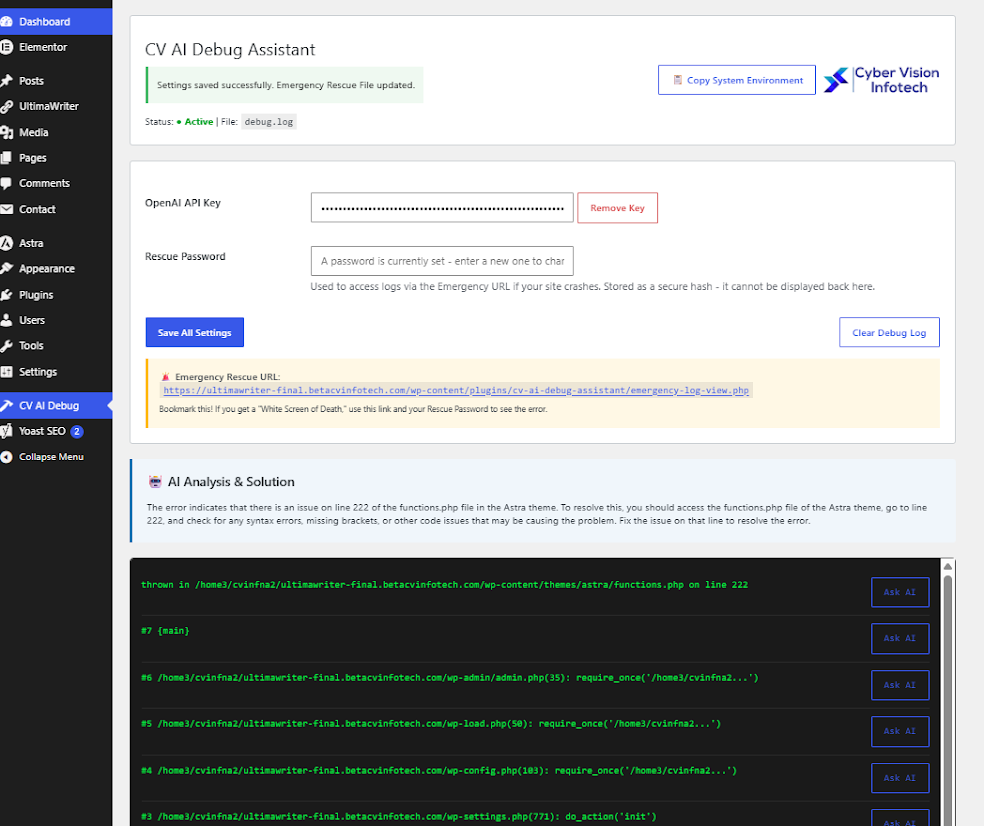Click the Settings sliders icon
984x826 pixels.
[x=6, y=372]
